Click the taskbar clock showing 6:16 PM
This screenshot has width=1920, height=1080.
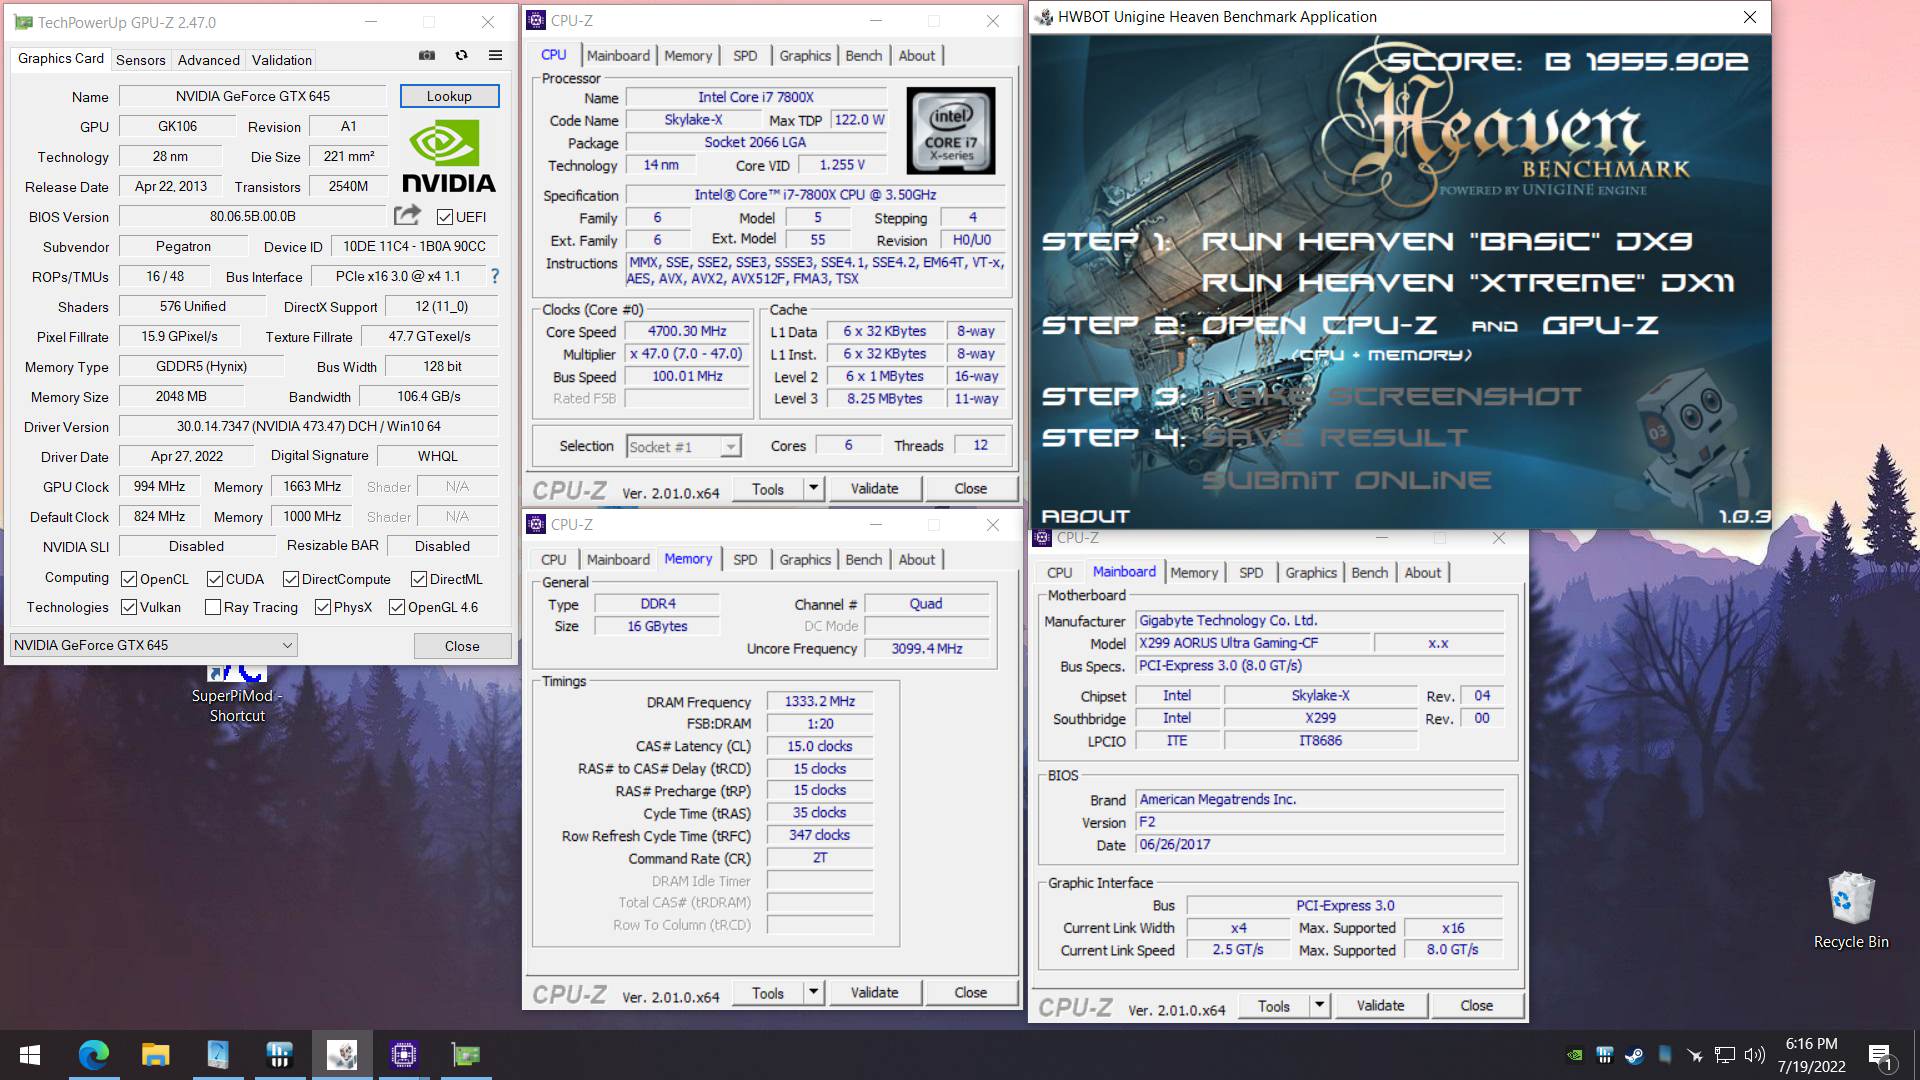[x=1811, y=1055]
